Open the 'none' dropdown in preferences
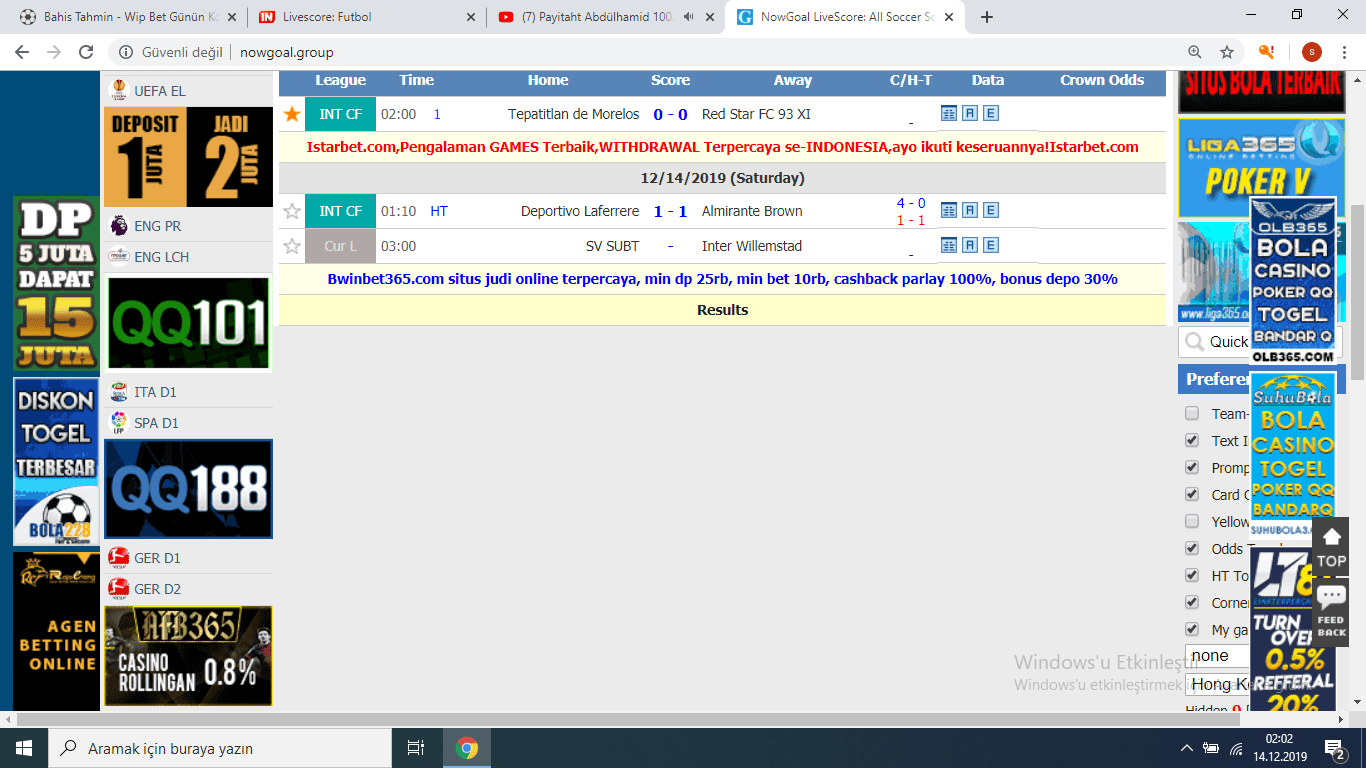The width and height of the screenshot is (1366, 768). pos(1218,656)
